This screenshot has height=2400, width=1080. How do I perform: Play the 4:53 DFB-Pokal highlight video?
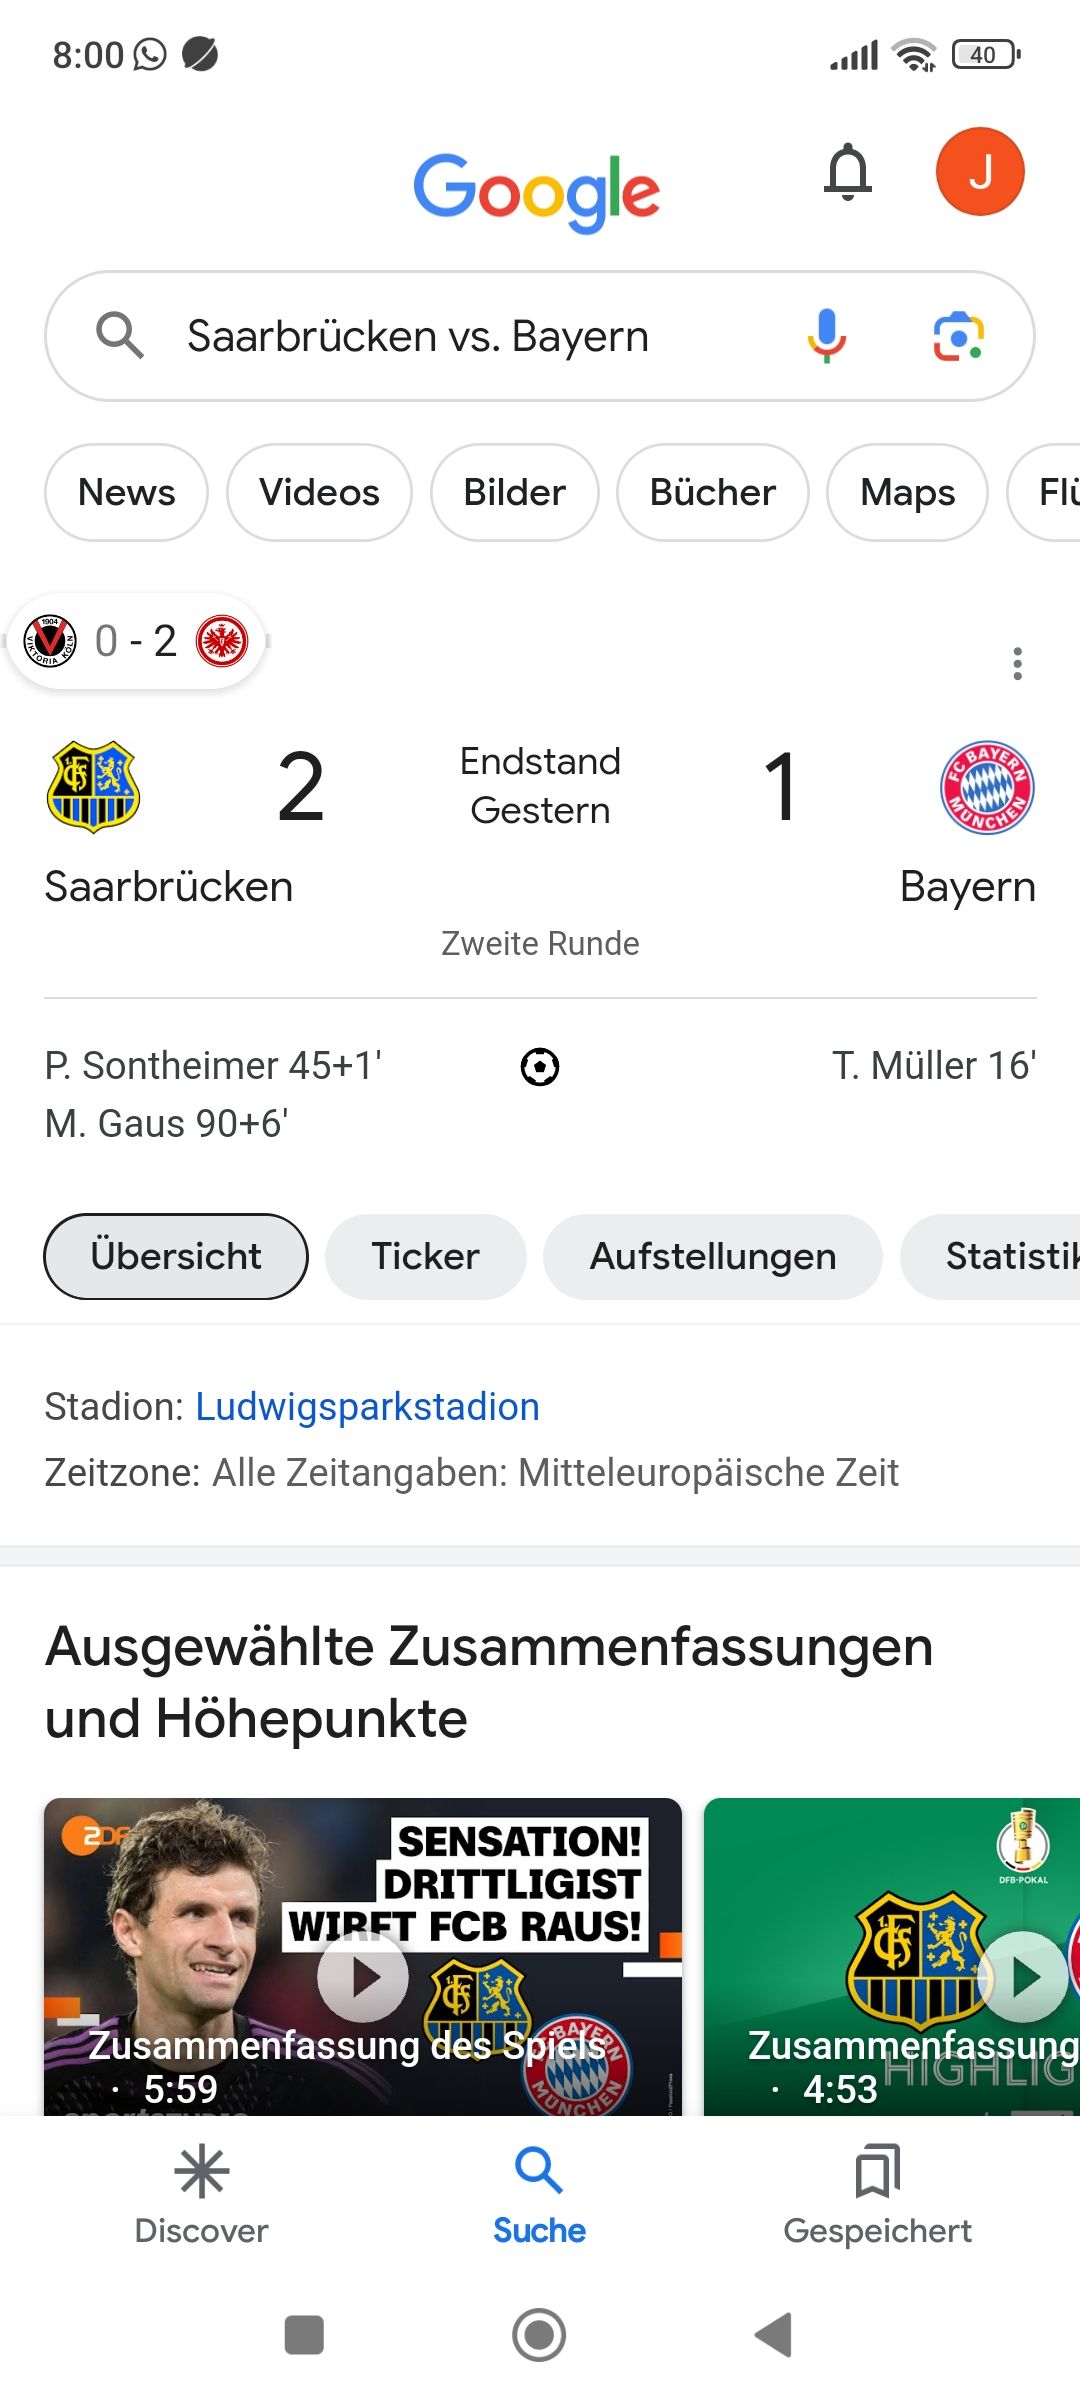point(1022,1976)
